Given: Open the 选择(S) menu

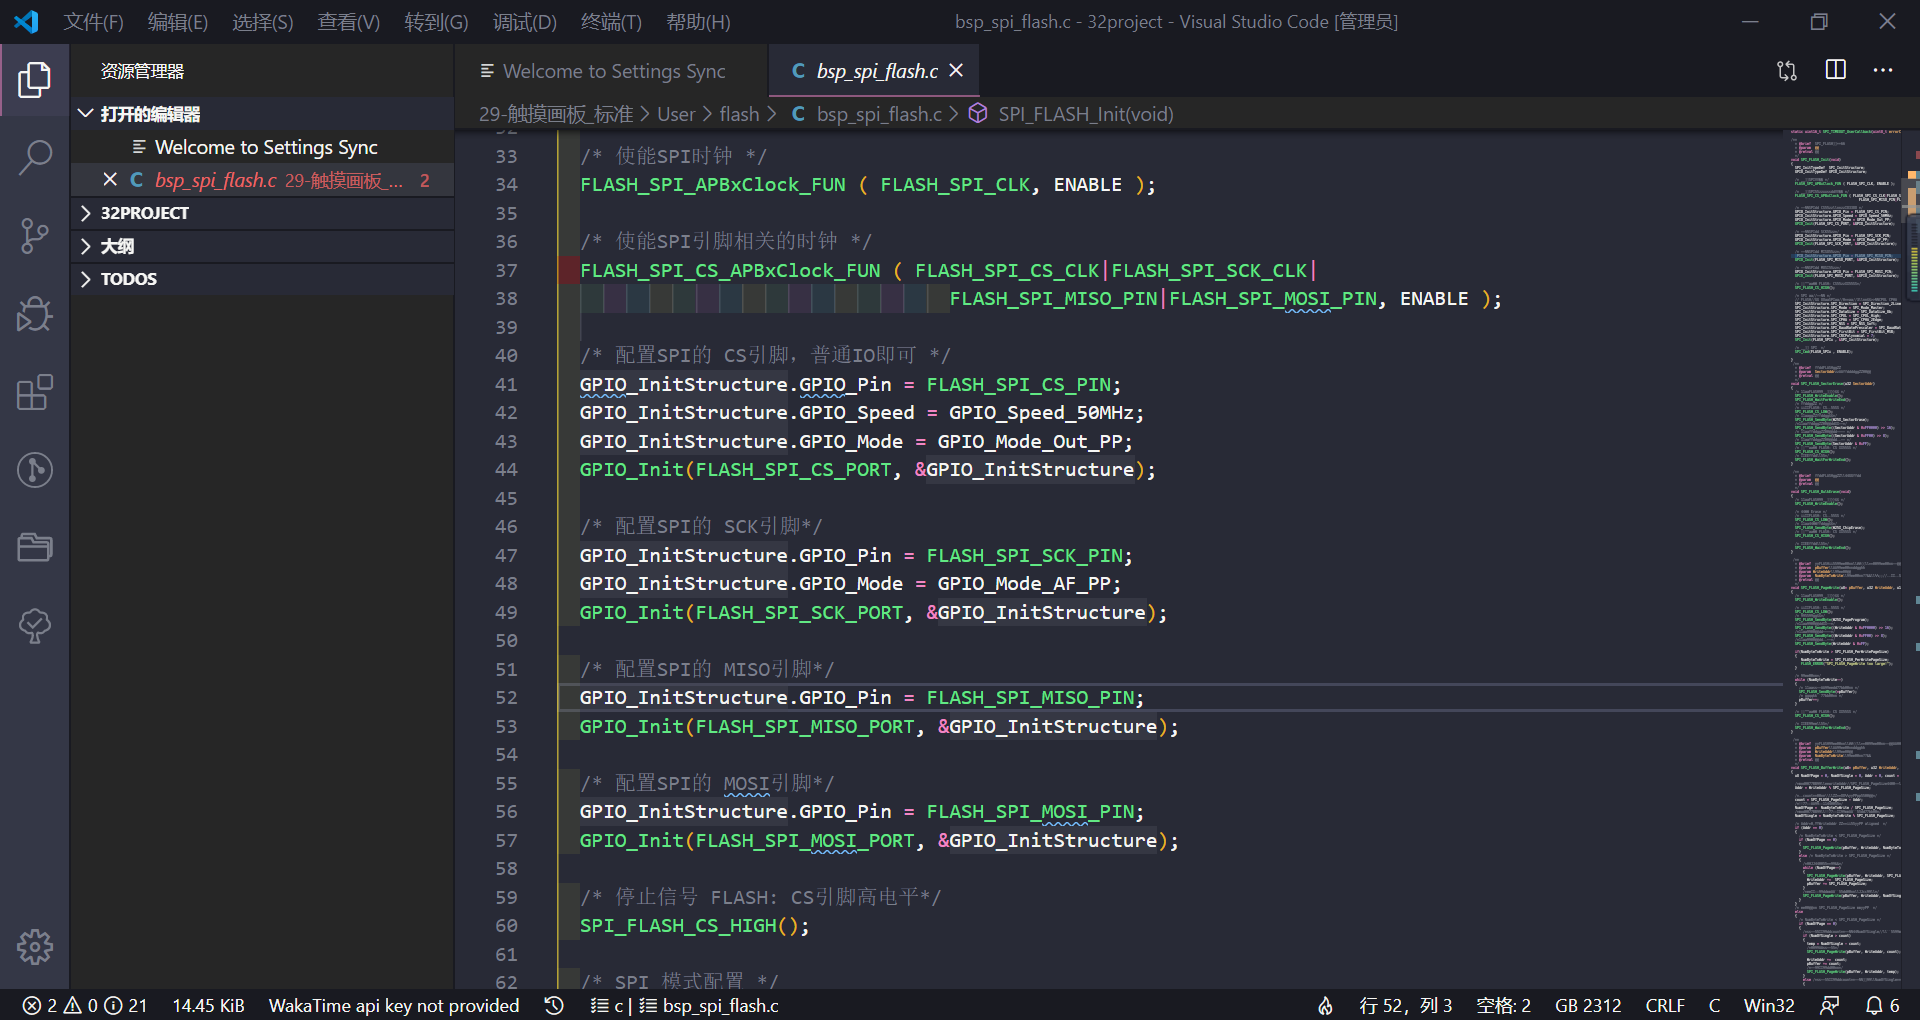Looking at the screenshot, I should [263, 22].
